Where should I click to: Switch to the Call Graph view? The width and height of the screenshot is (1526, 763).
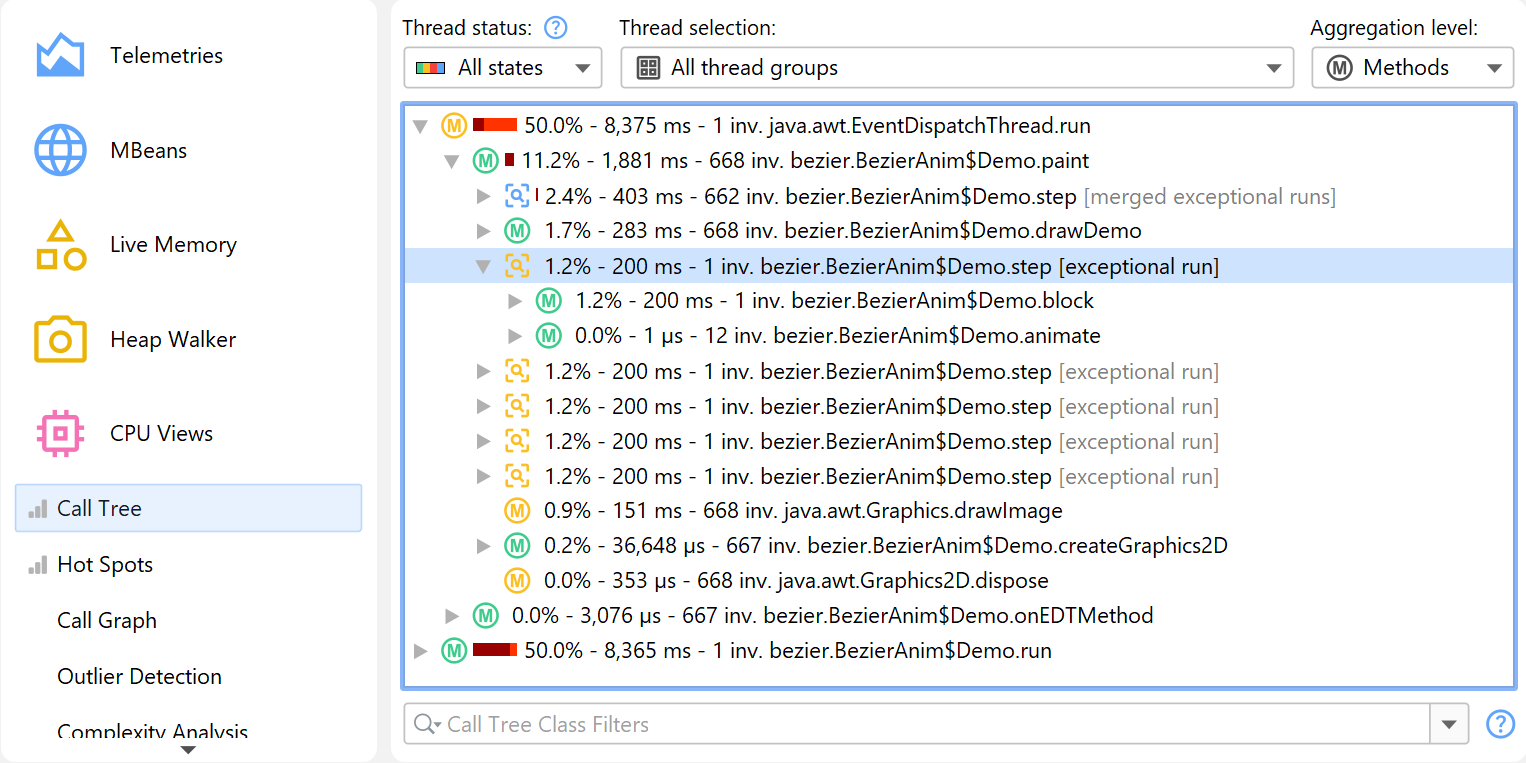[x=107, y=621]
